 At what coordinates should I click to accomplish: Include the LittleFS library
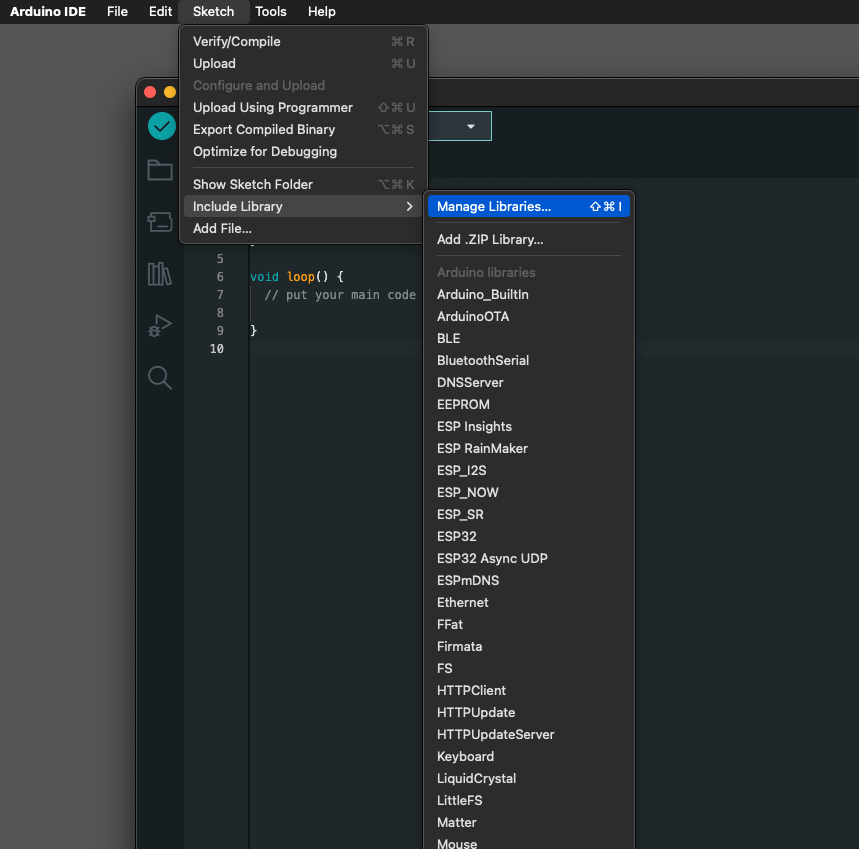(x=529, y=800)
